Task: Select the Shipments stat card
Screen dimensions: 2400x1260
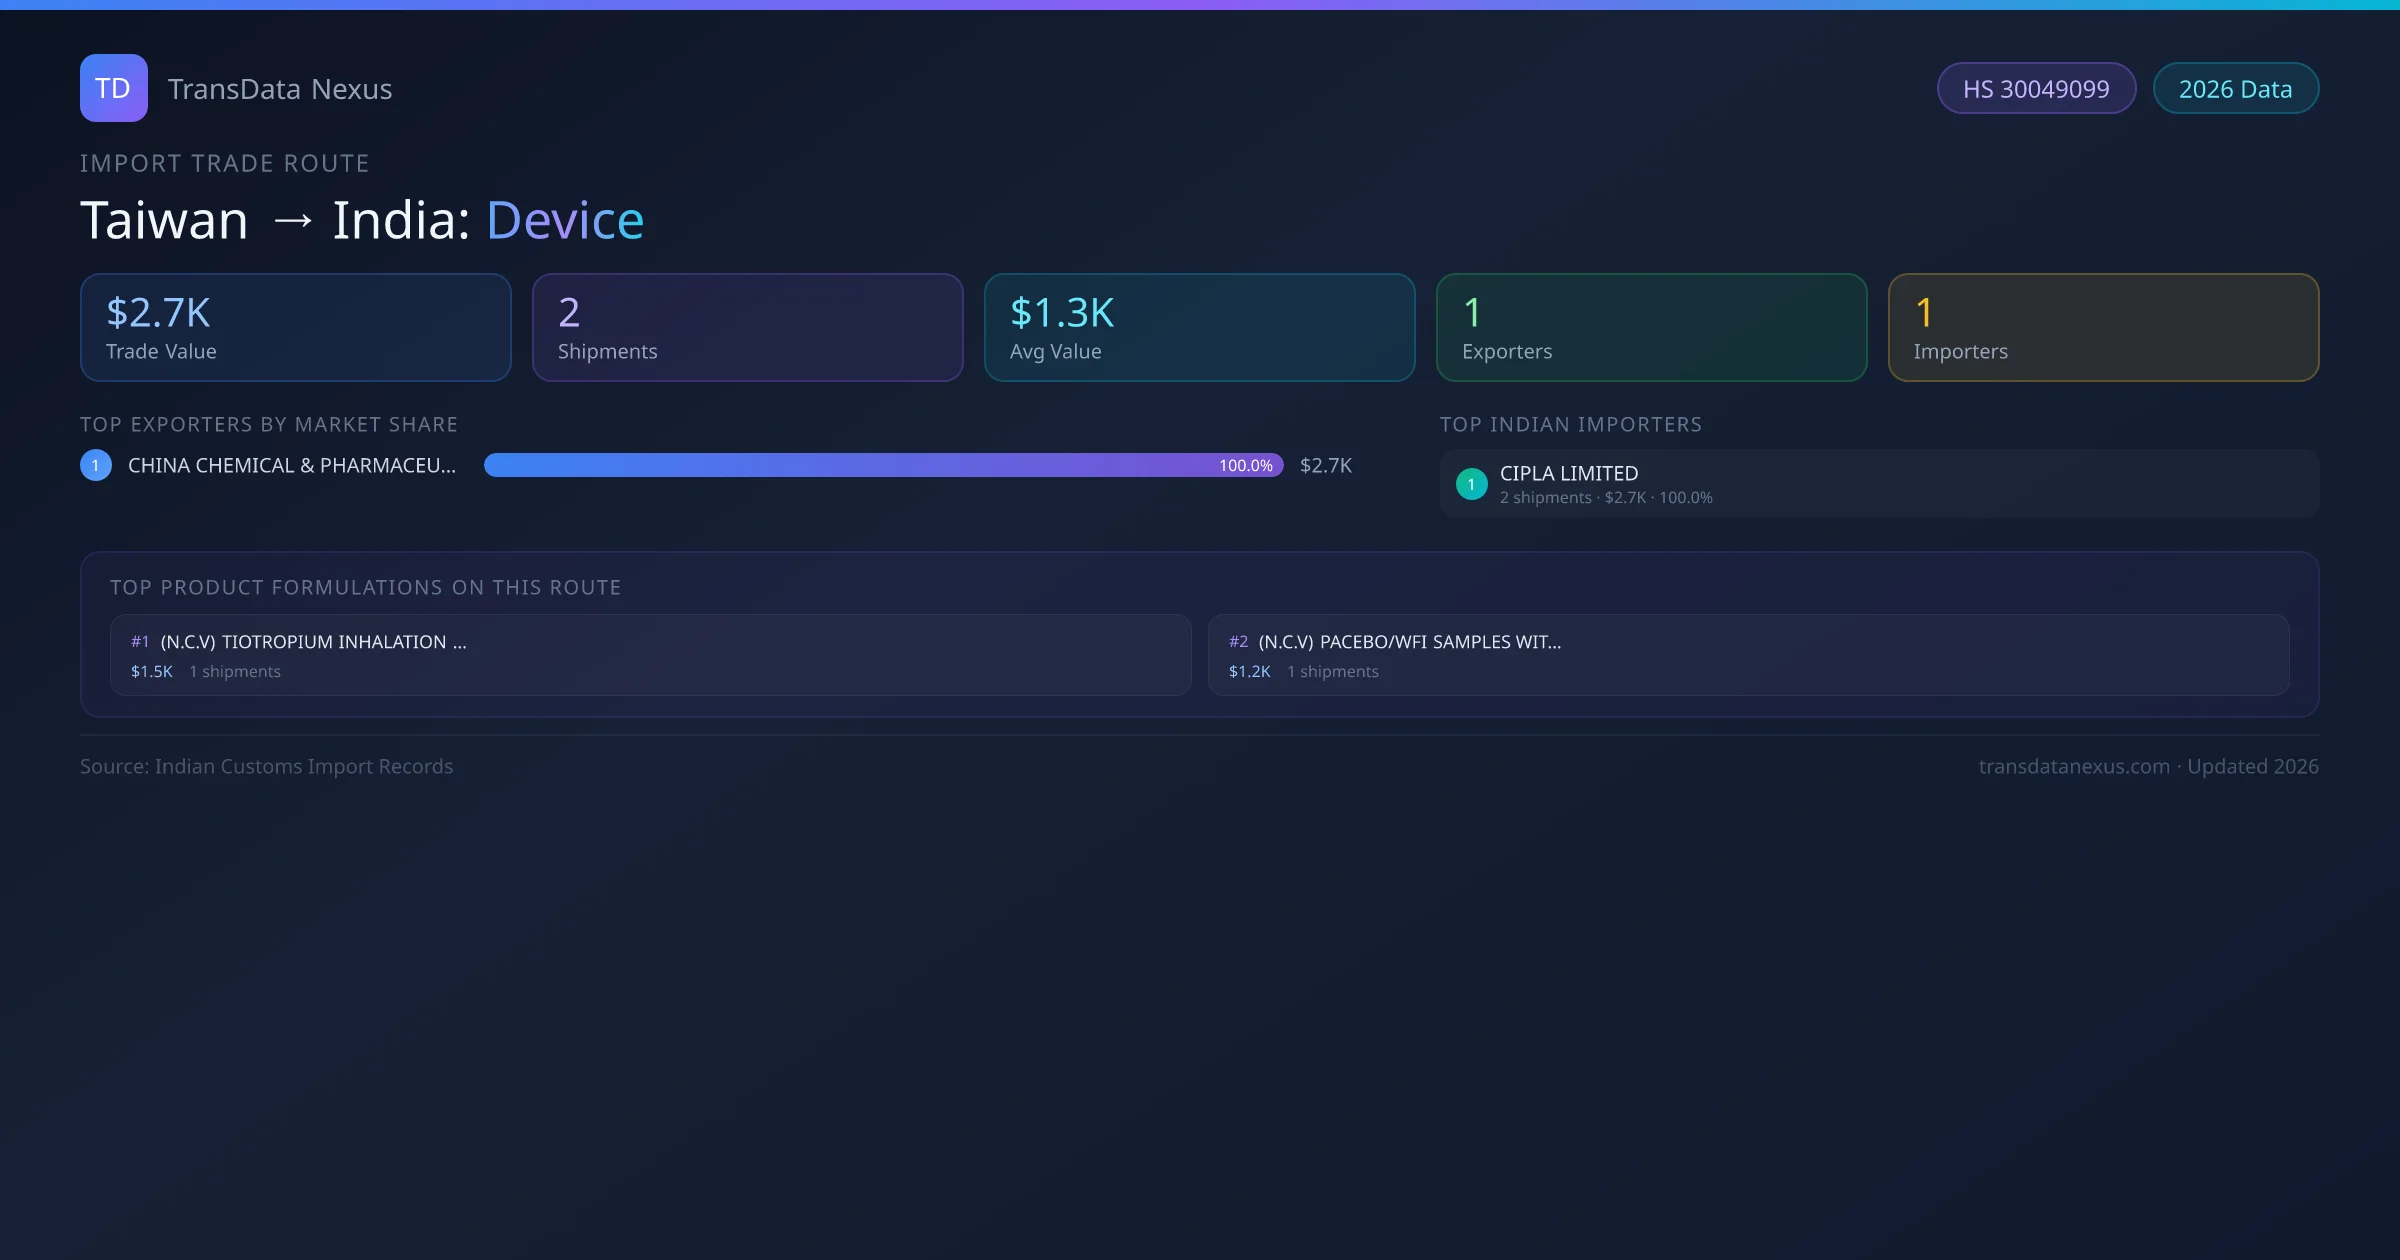Action: (x=747, y=328)
